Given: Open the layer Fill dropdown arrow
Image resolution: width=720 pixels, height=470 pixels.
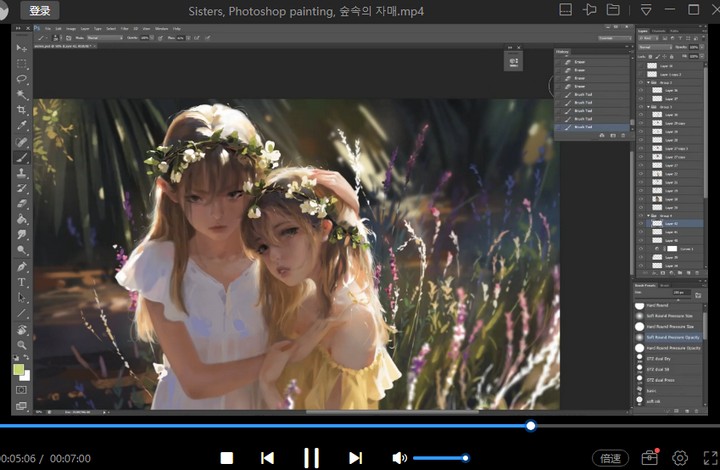Looking at the screenshot, I should pos(701,56).
